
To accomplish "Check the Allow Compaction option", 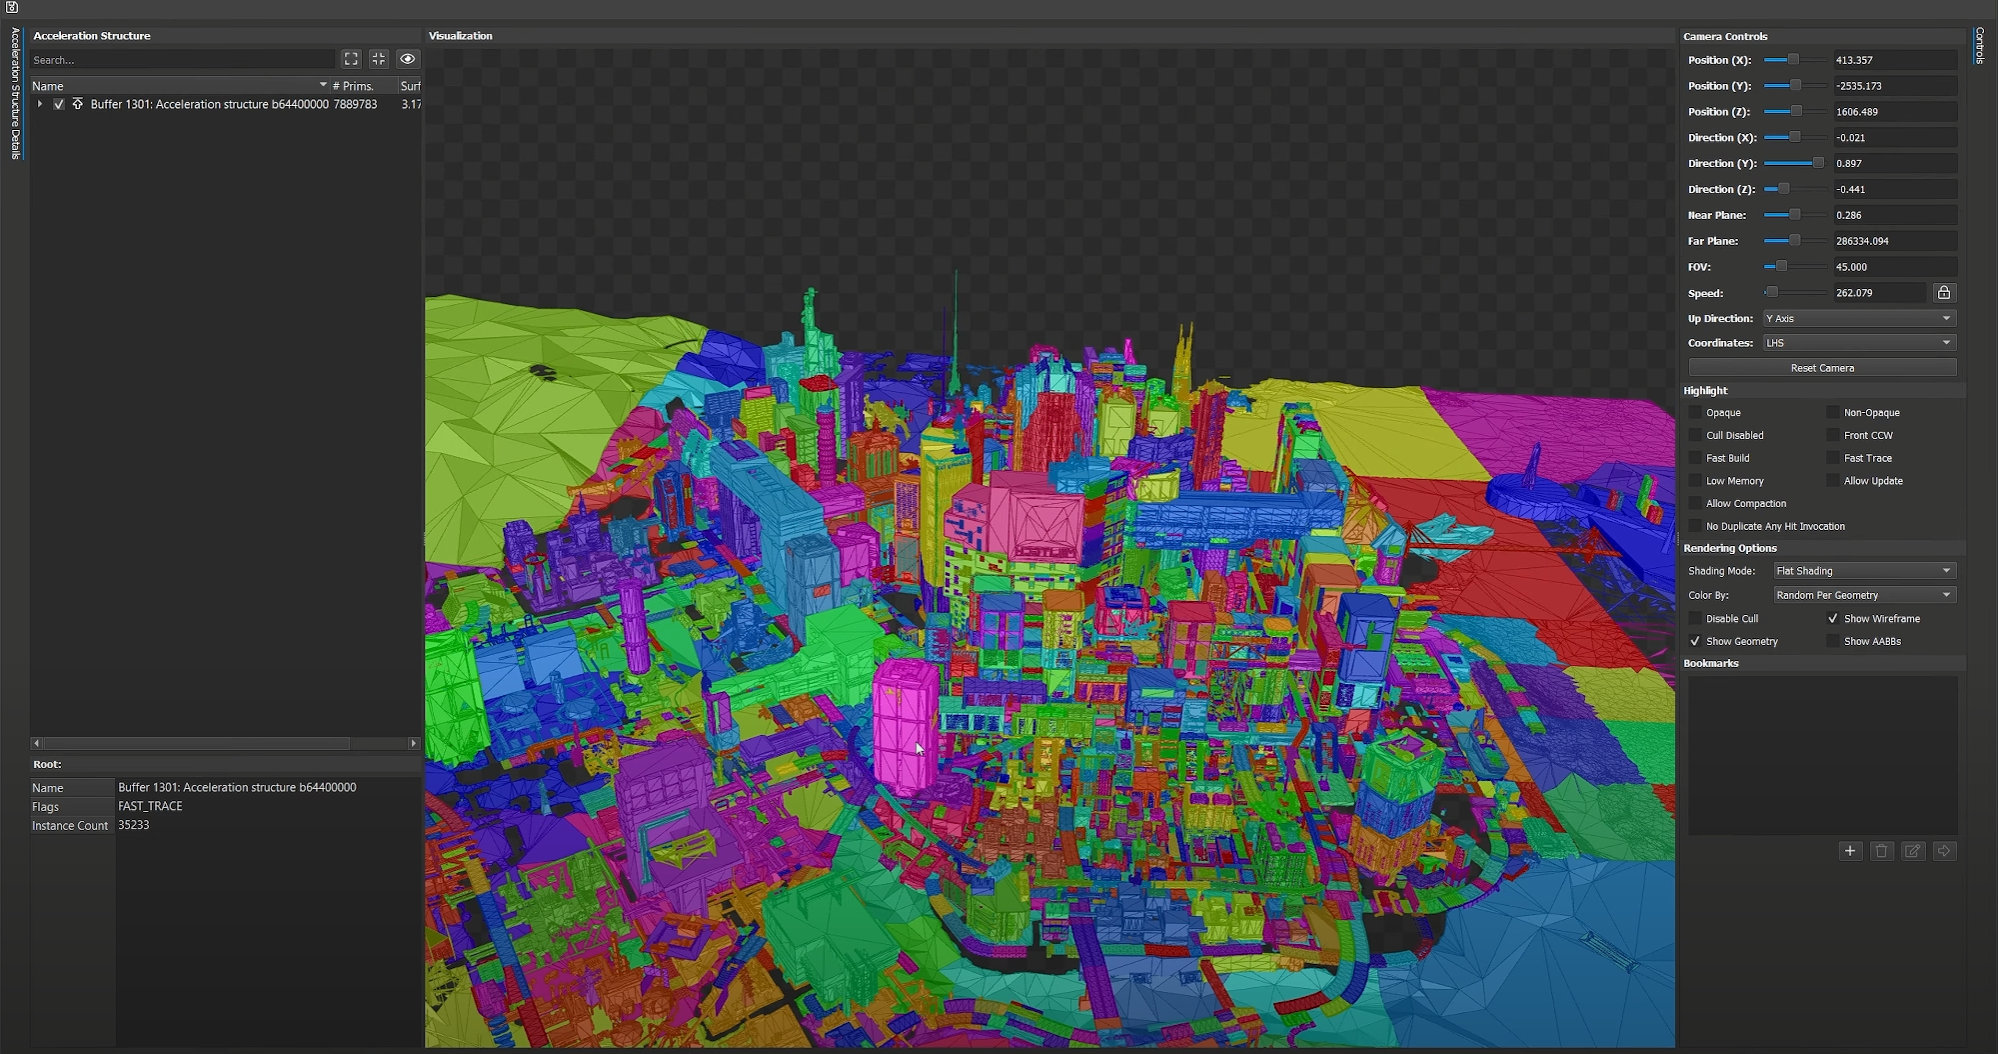I will point(1695,503).
